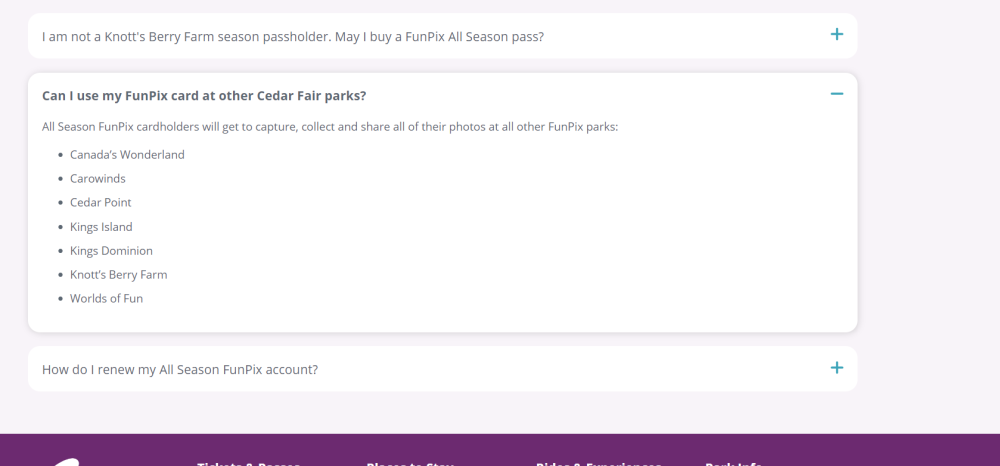
Task: Expand the non-passholder FunPix question plus icon
Action: click(x=837, y=35)
